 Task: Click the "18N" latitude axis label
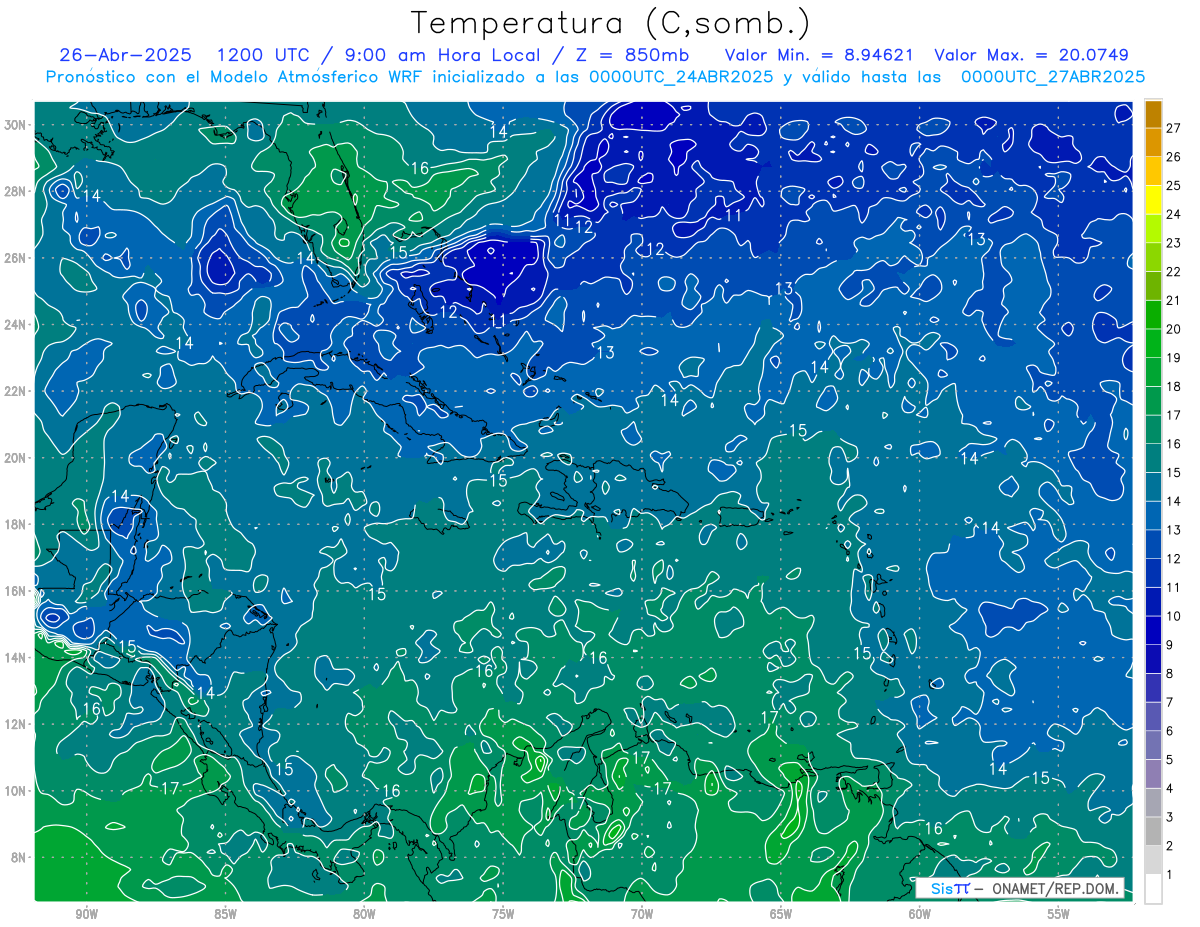(x=15, y=524)
